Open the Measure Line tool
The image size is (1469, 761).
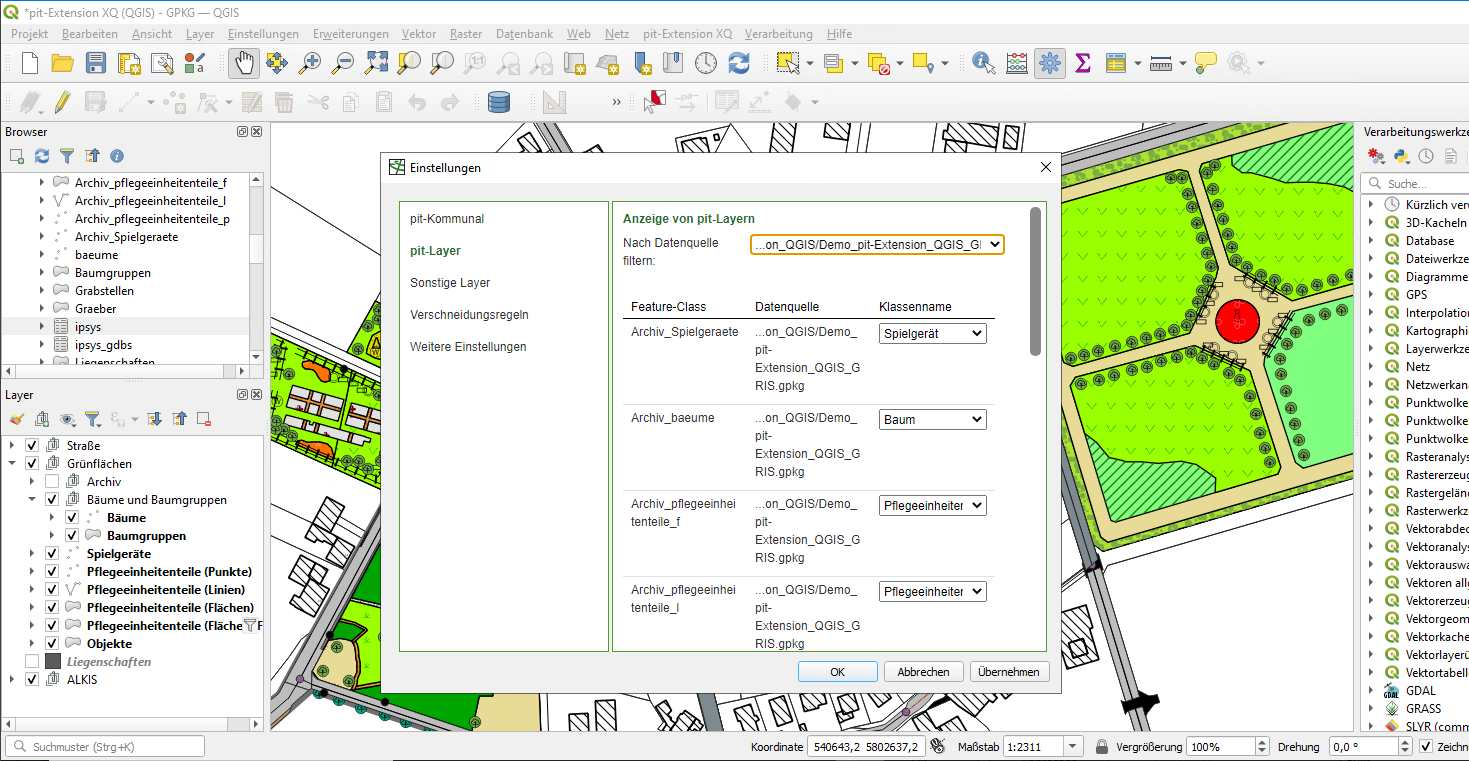[1160, 62]
